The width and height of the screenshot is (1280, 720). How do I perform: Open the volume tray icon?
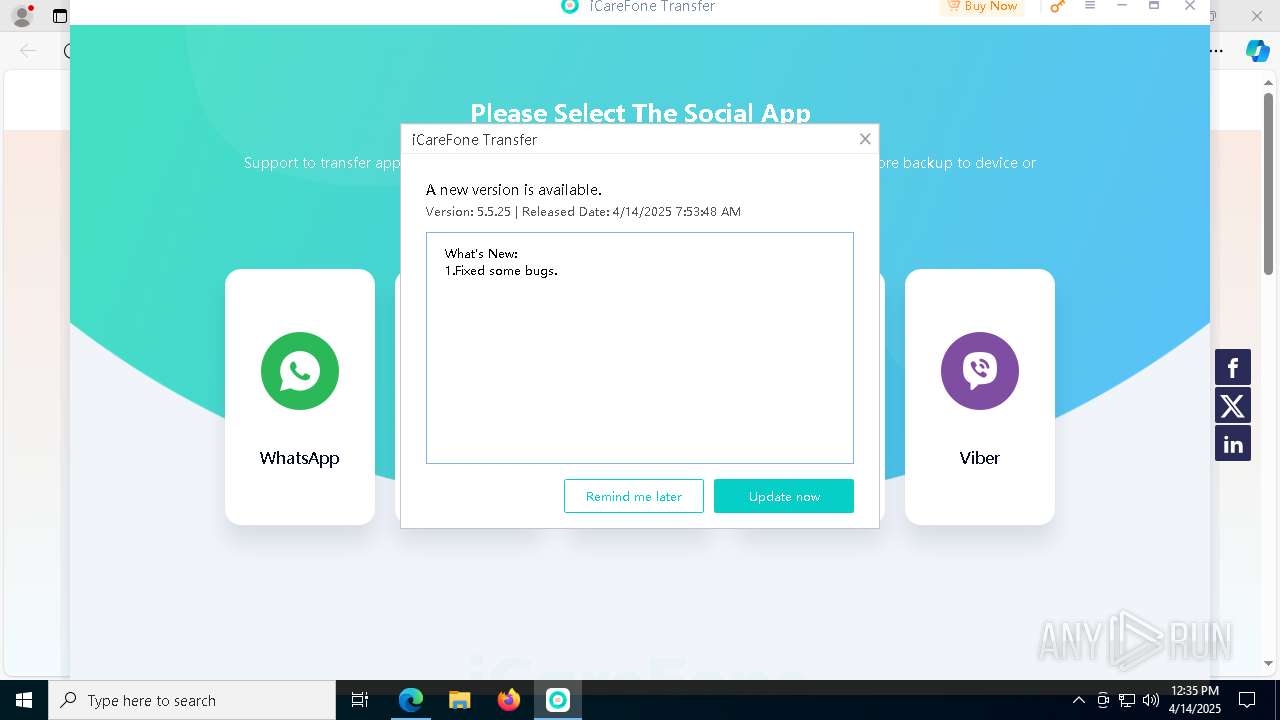coord(1151,700)
